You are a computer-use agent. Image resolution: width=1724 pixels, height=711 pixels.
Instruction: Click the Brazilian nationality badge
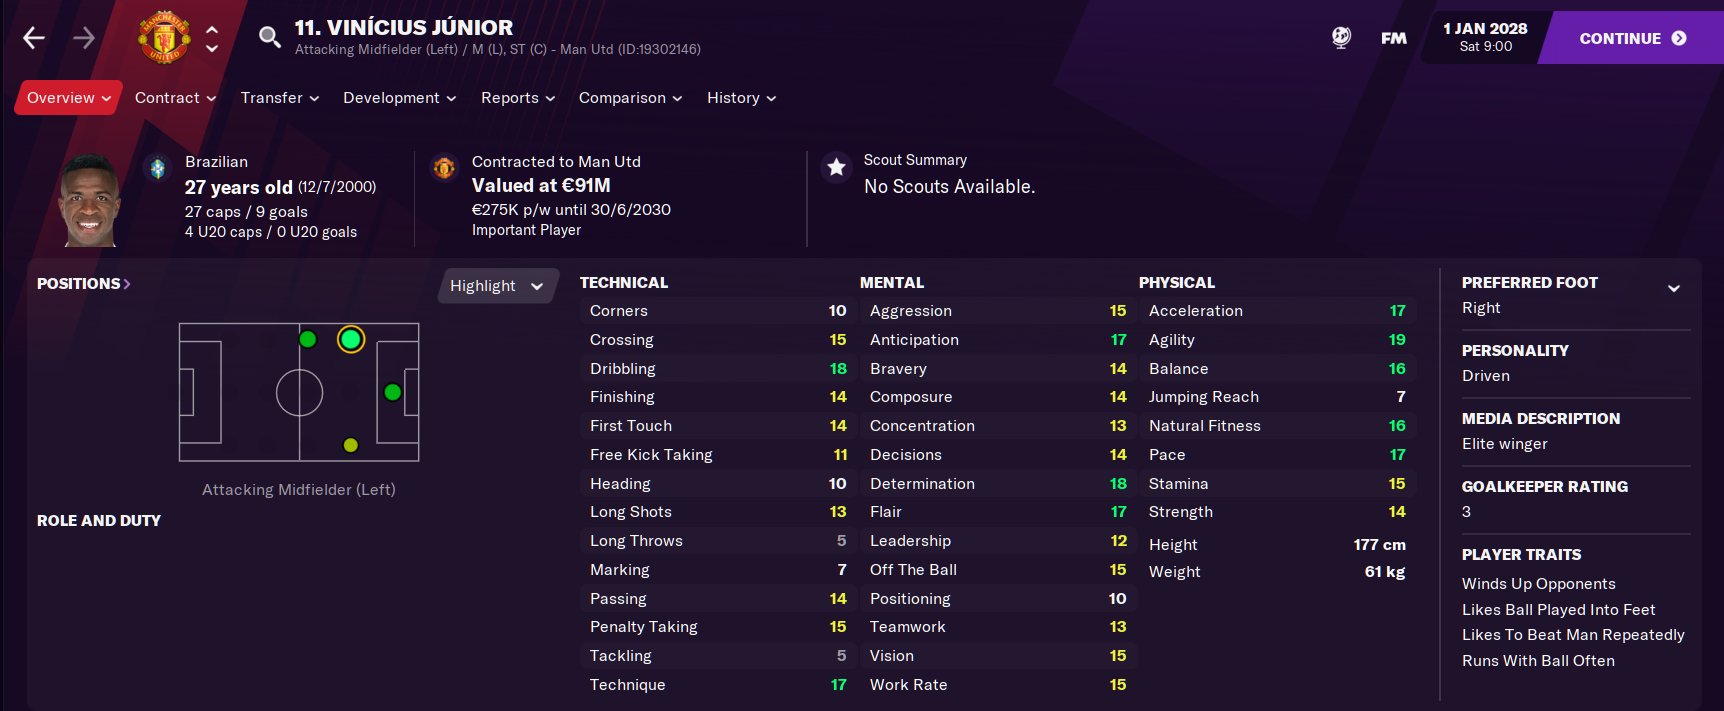(156, 168)
